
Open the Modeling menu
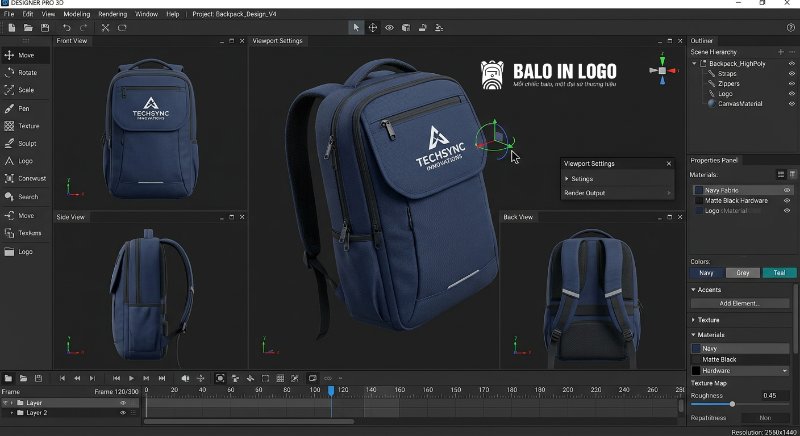click(76, 15)
